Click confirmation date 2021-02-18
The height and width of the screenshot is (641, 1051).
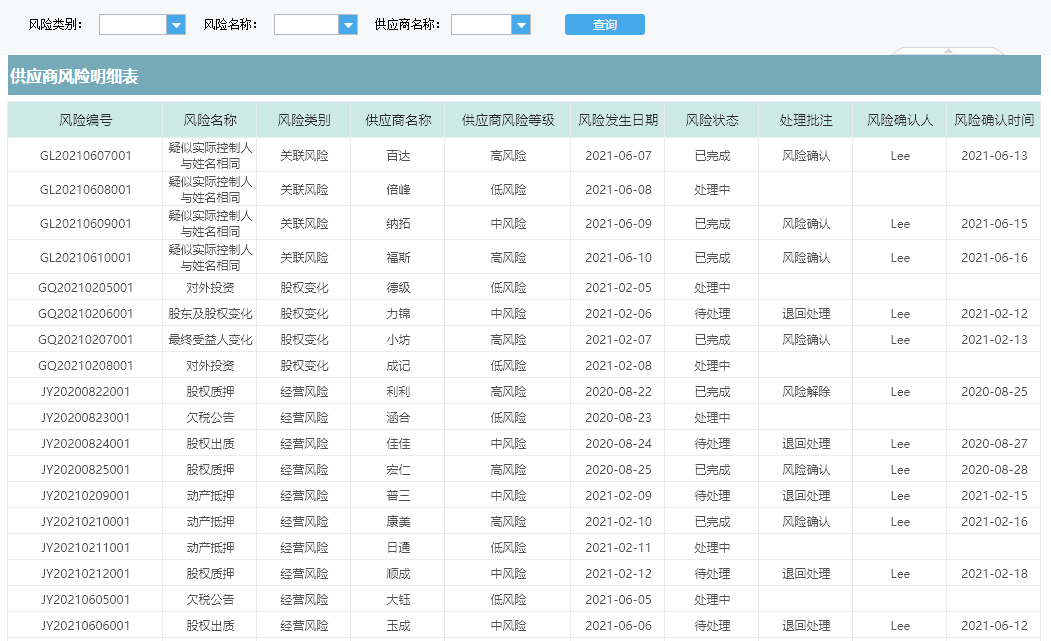point(994,574)
